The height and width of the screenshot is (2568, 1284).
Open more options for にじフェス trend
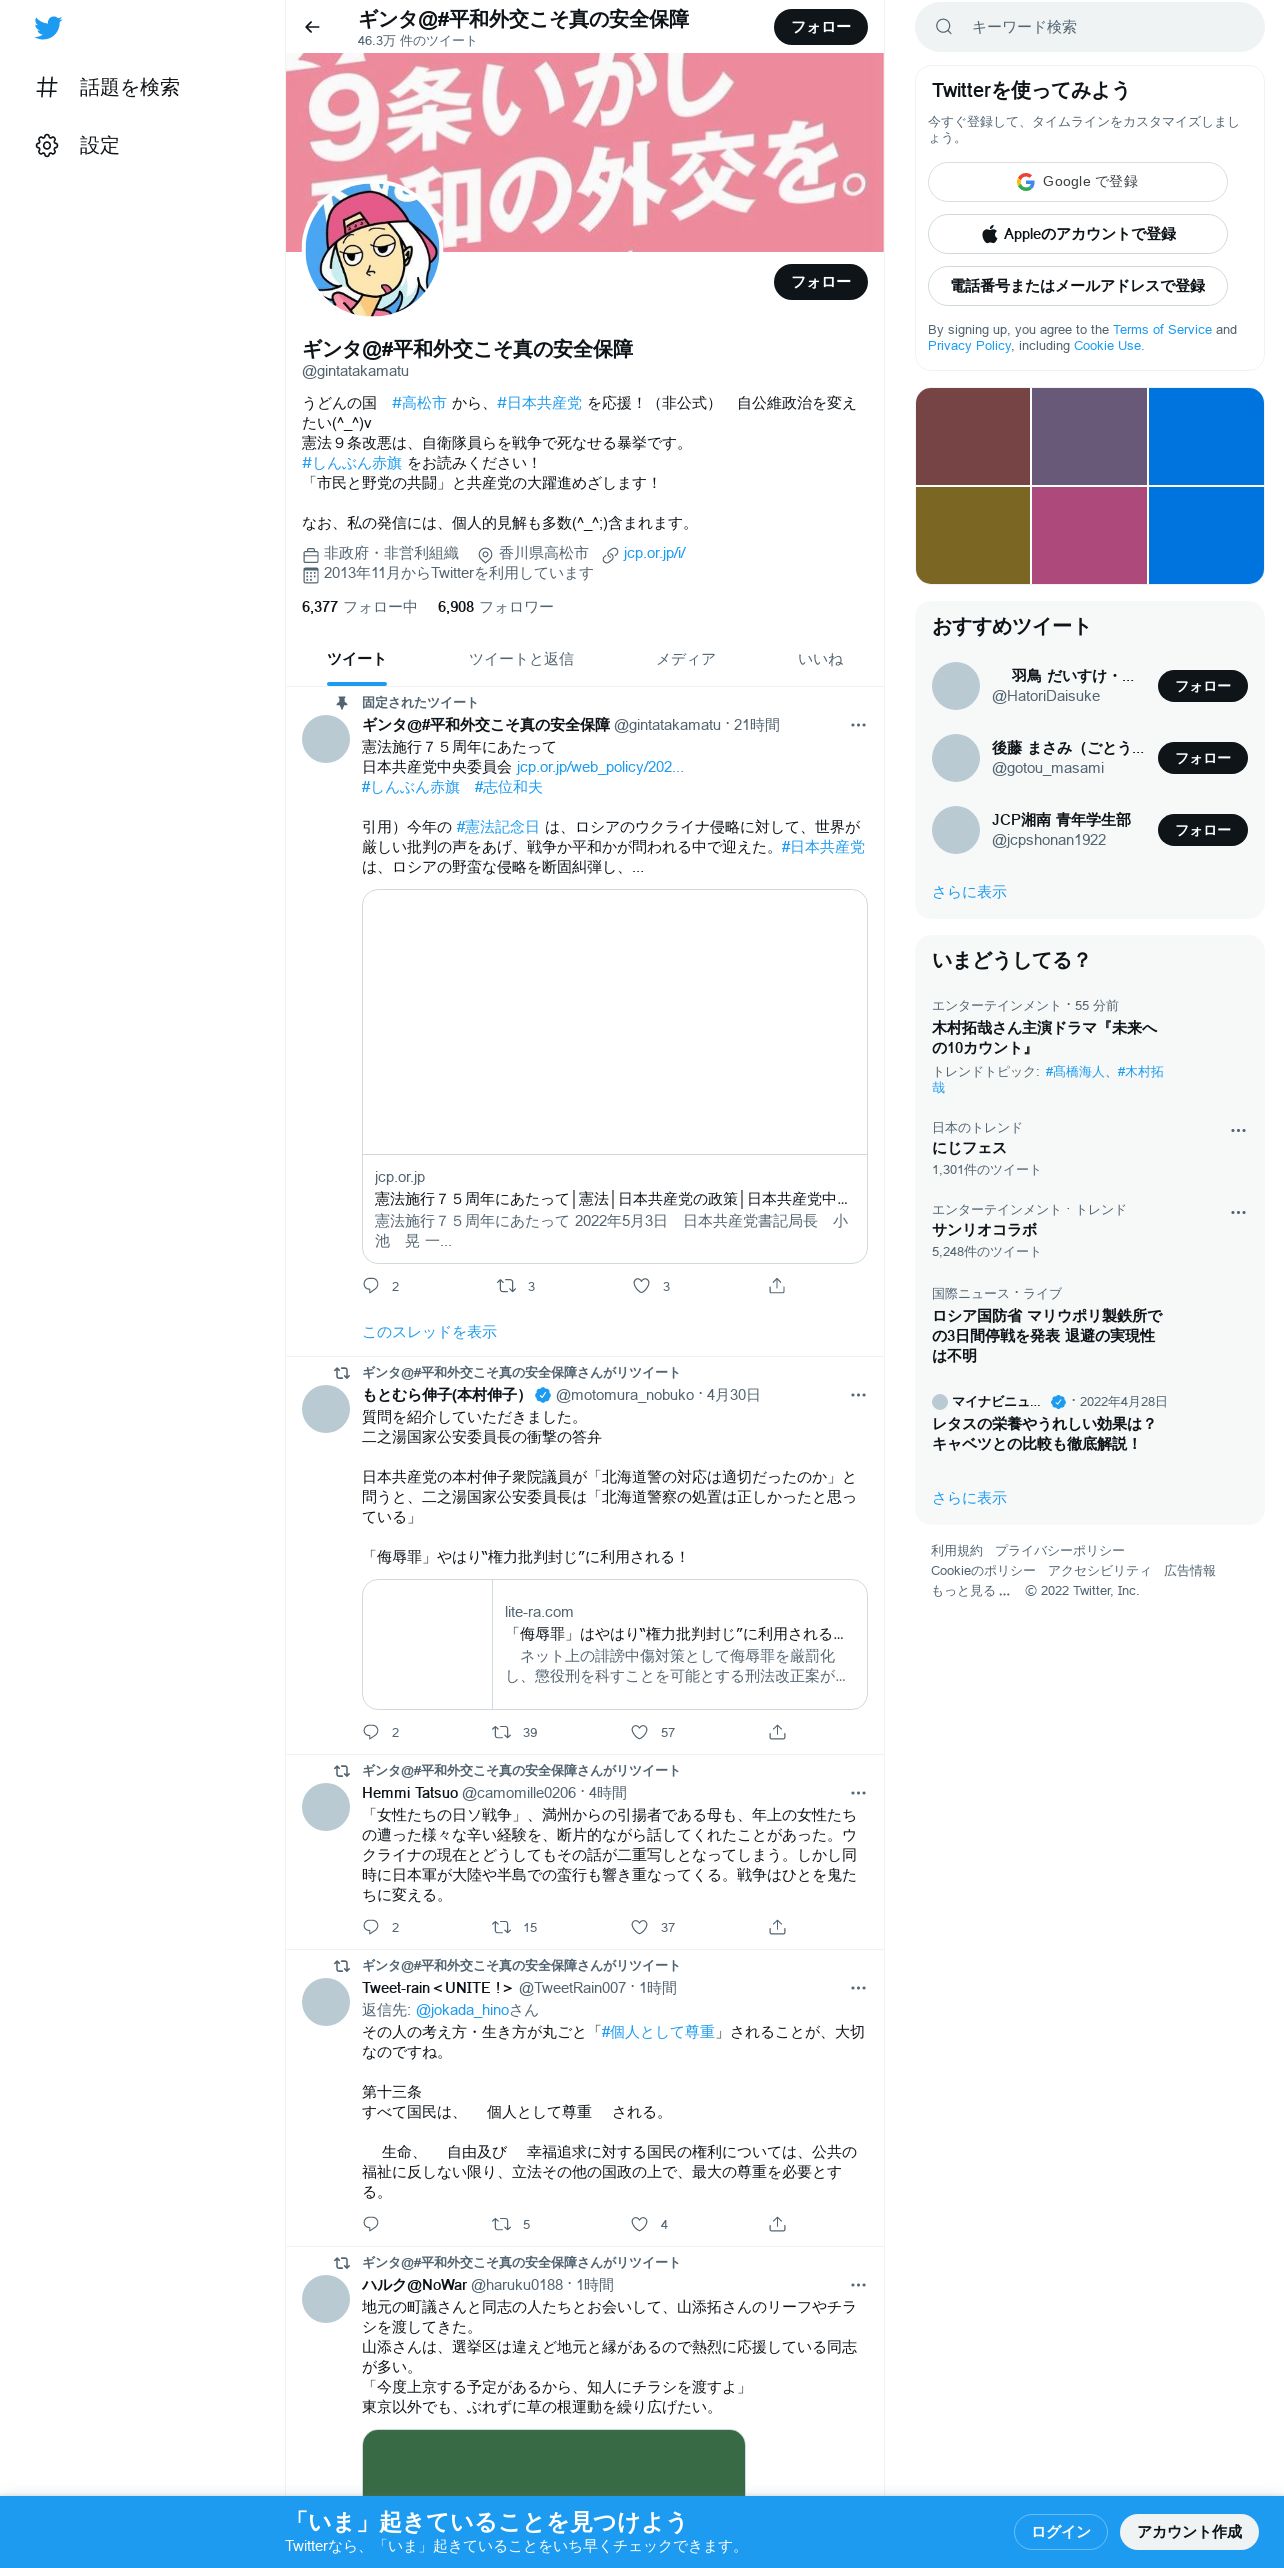tap(1238, 1130)
